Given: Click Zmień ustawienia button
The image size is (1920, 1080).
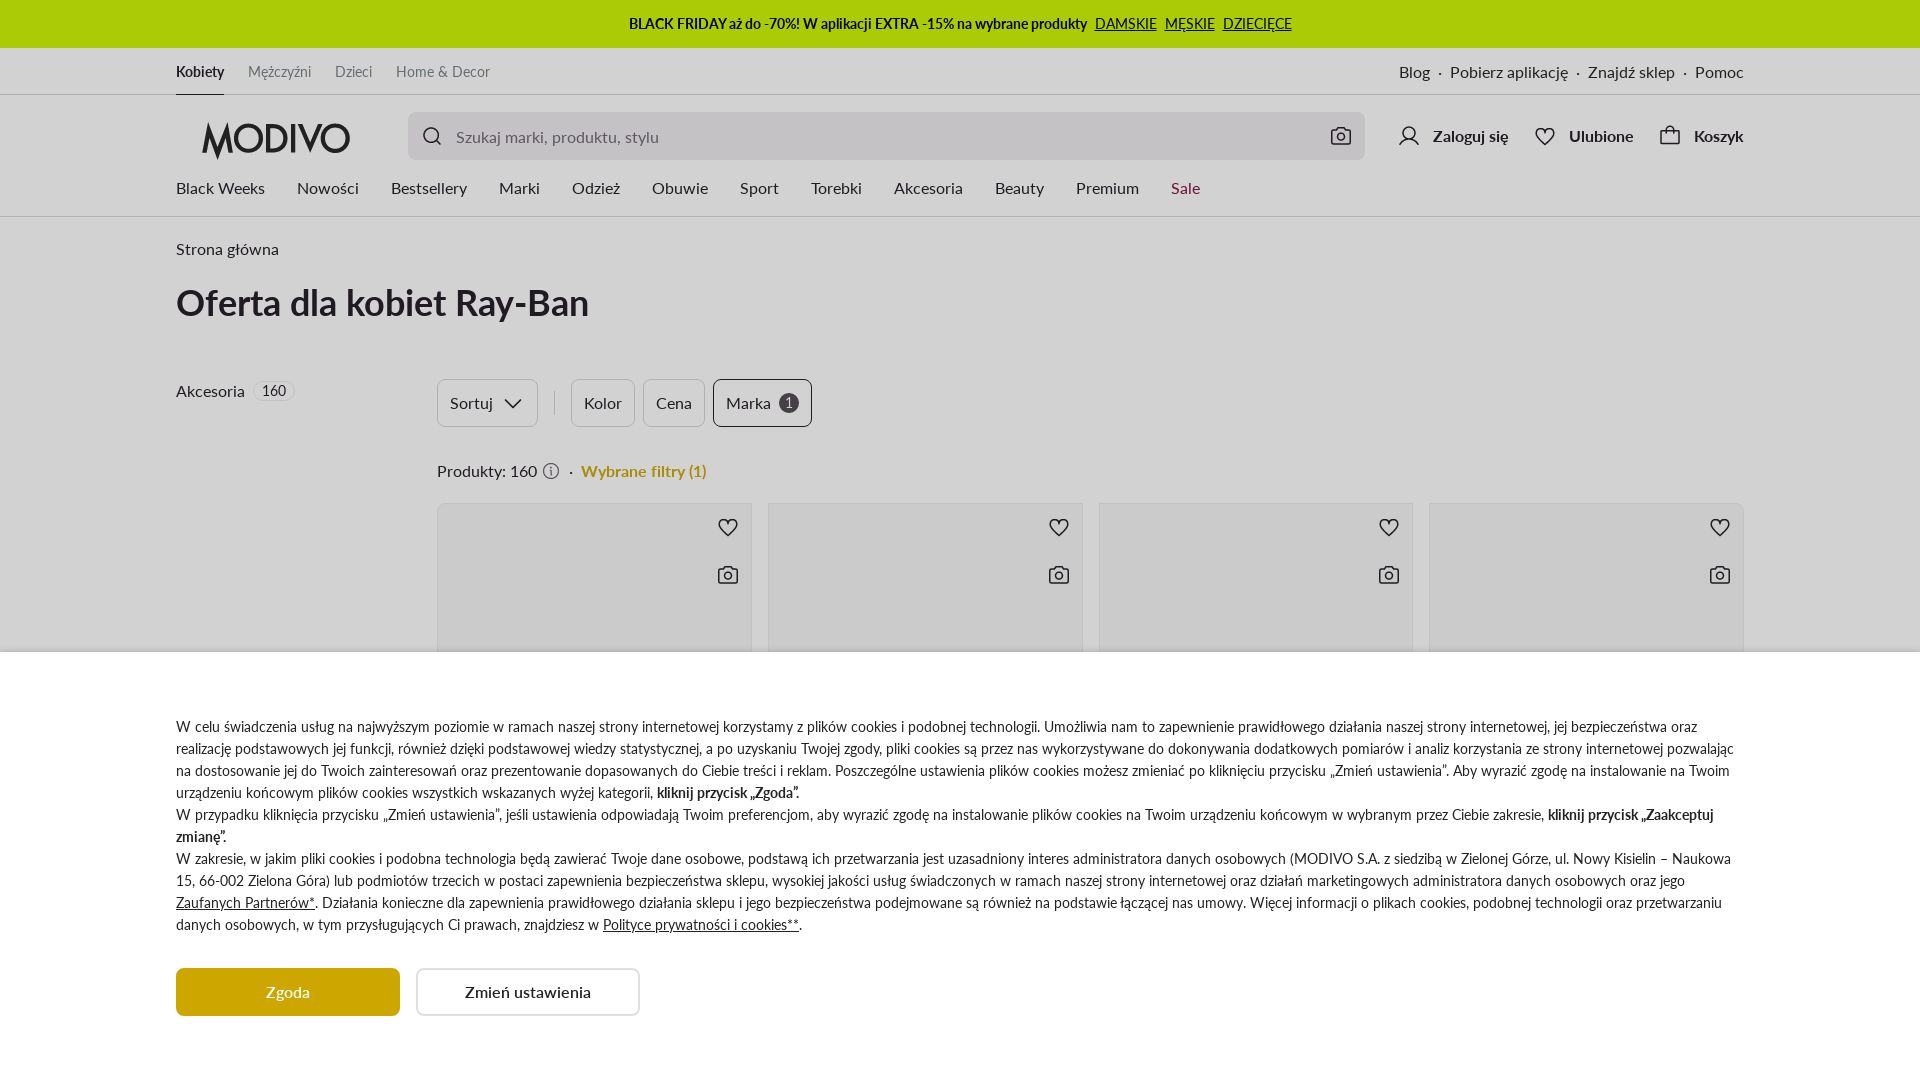Looking at the screenshot, I should click(528, 992).
